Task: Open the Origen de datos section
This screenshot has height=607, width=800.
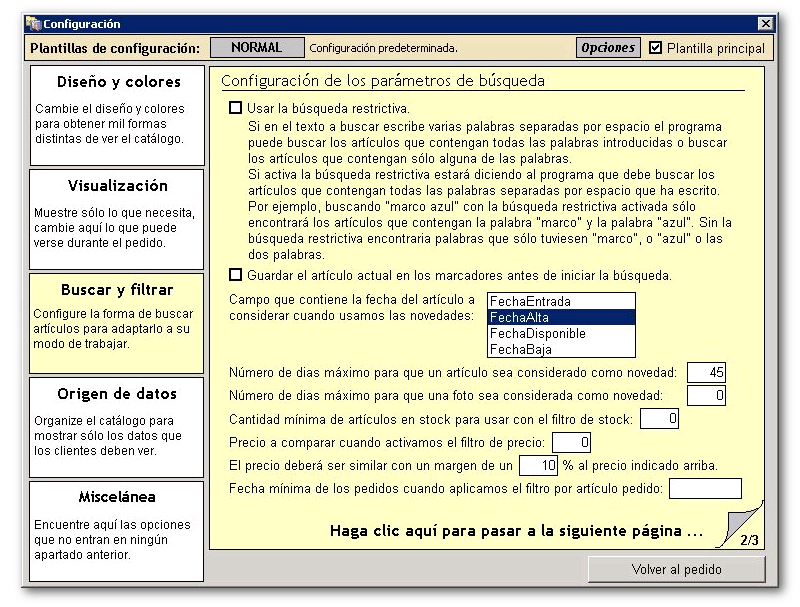Action: pyautogui.click(x=117, y=427)
